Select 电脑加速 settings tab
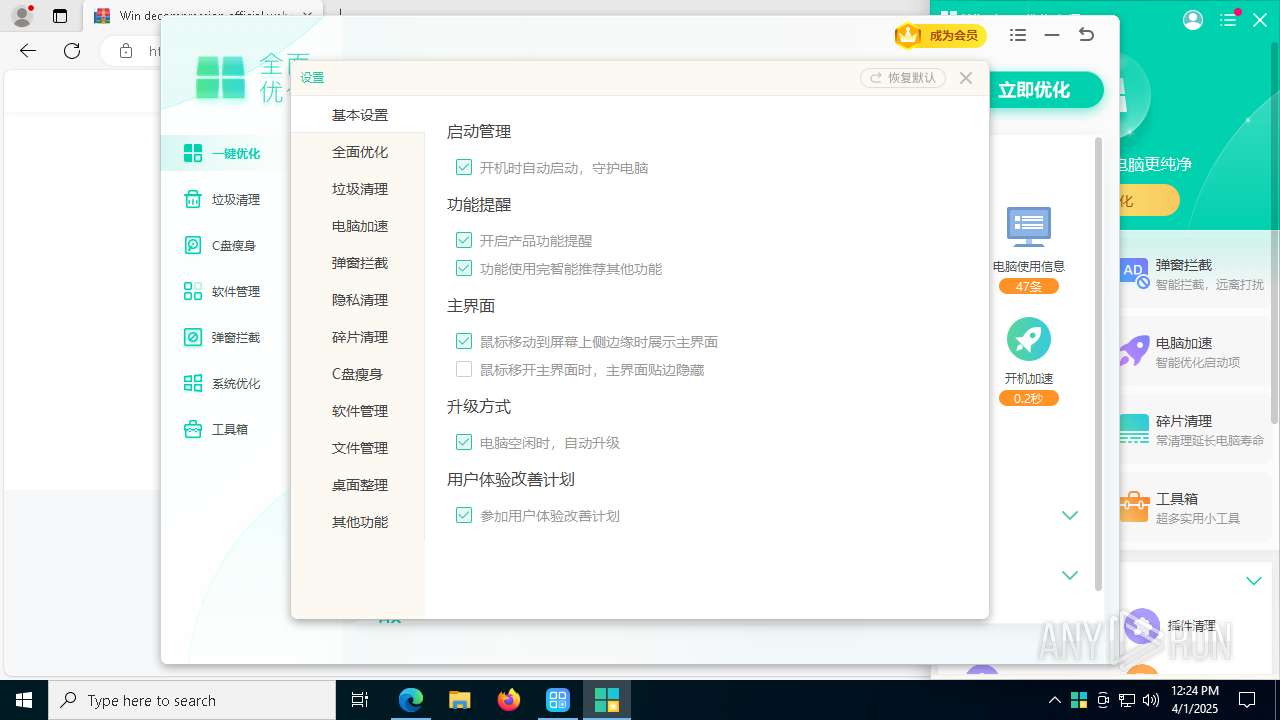 (359, 226)
